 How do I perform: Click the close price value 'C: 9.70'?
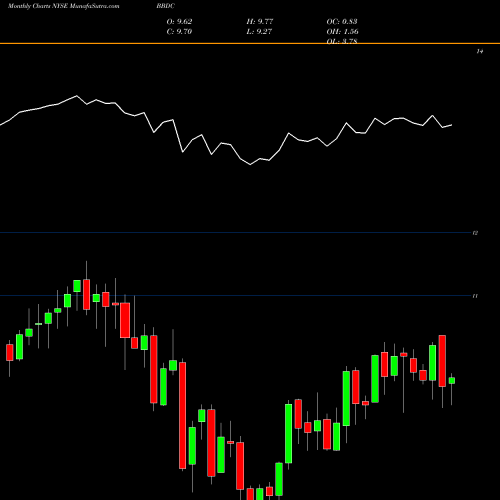(179, 32)
